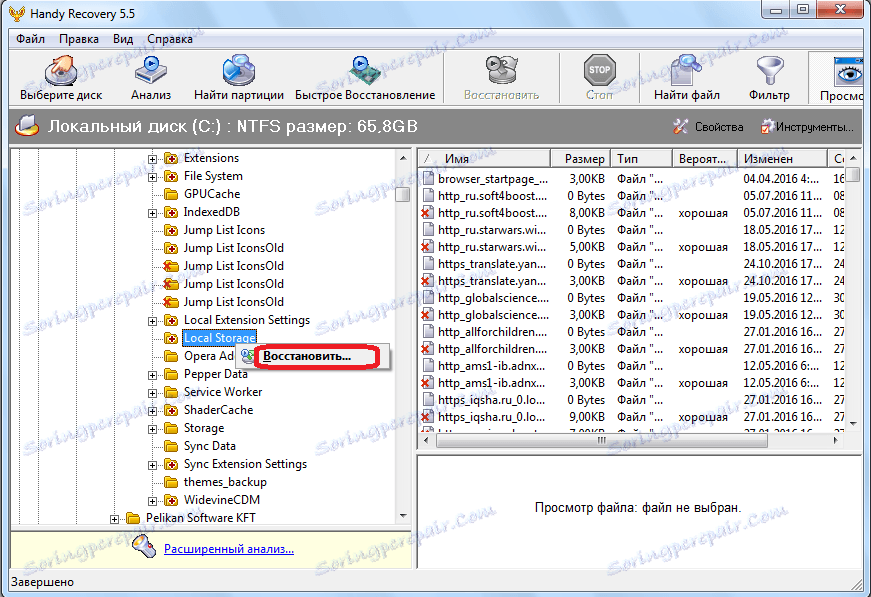Expand the File System folder node
Viewport: 871px width, 597px height.
(152, 177)
